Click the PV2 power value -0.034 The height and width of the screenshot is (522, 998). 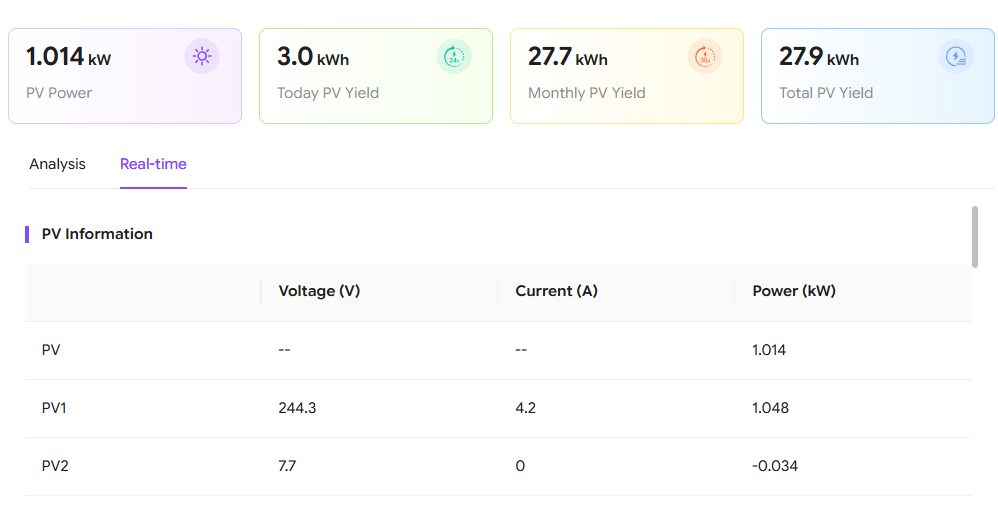pos(775,466)
